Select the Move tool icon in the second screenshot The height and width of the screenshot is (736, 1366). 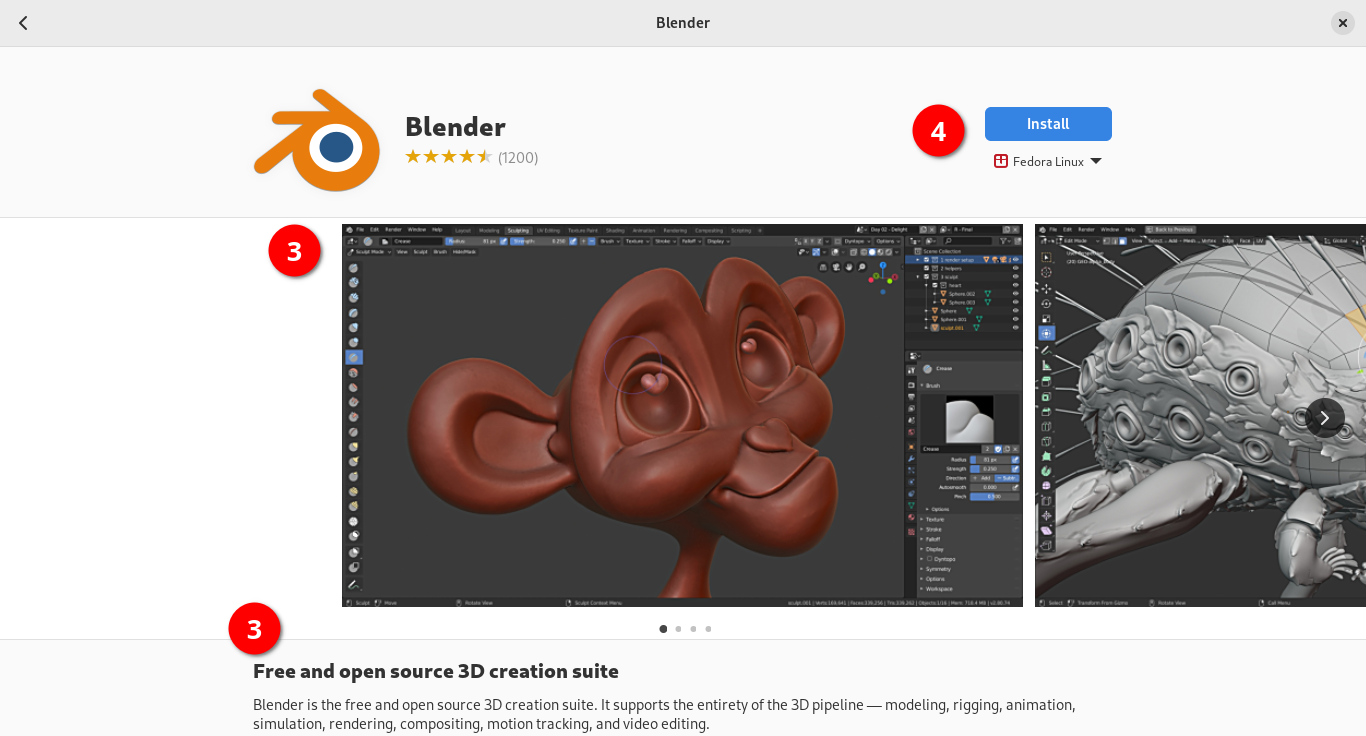coord(1046,288)
